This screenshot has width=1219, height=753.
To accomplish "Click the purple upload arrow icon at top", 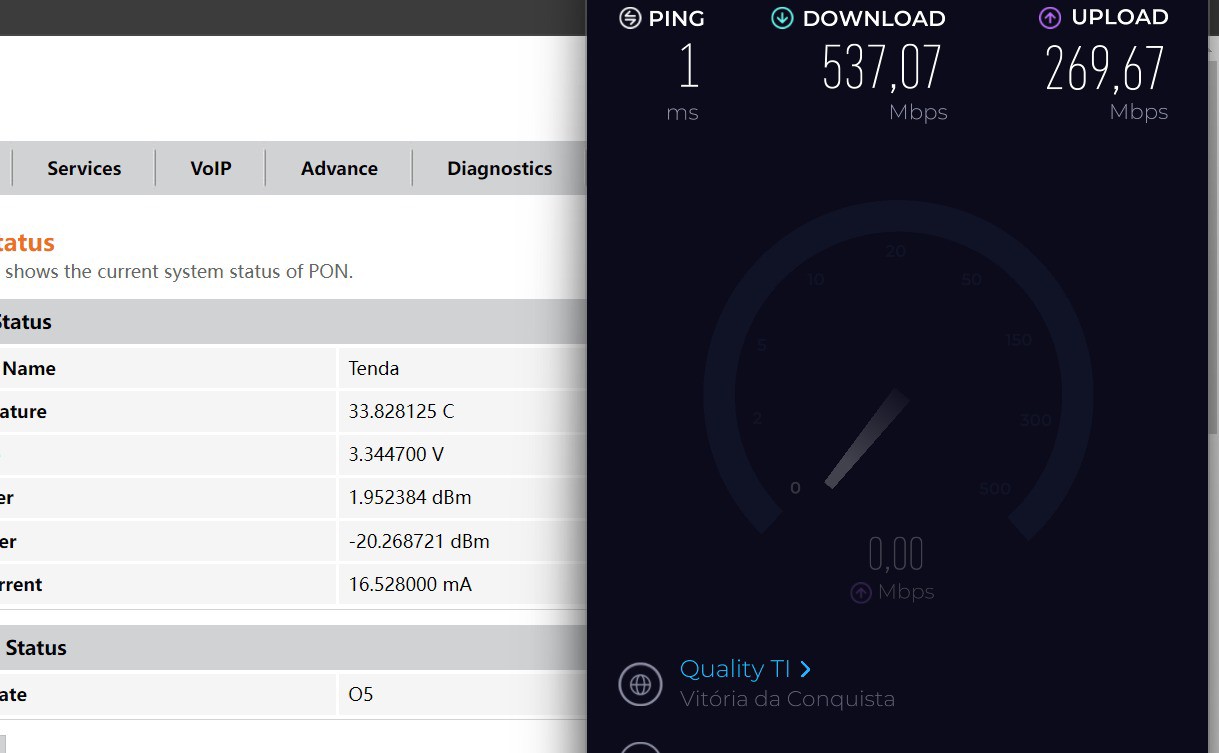I will pyautogui.click(x=1049, y=18).
